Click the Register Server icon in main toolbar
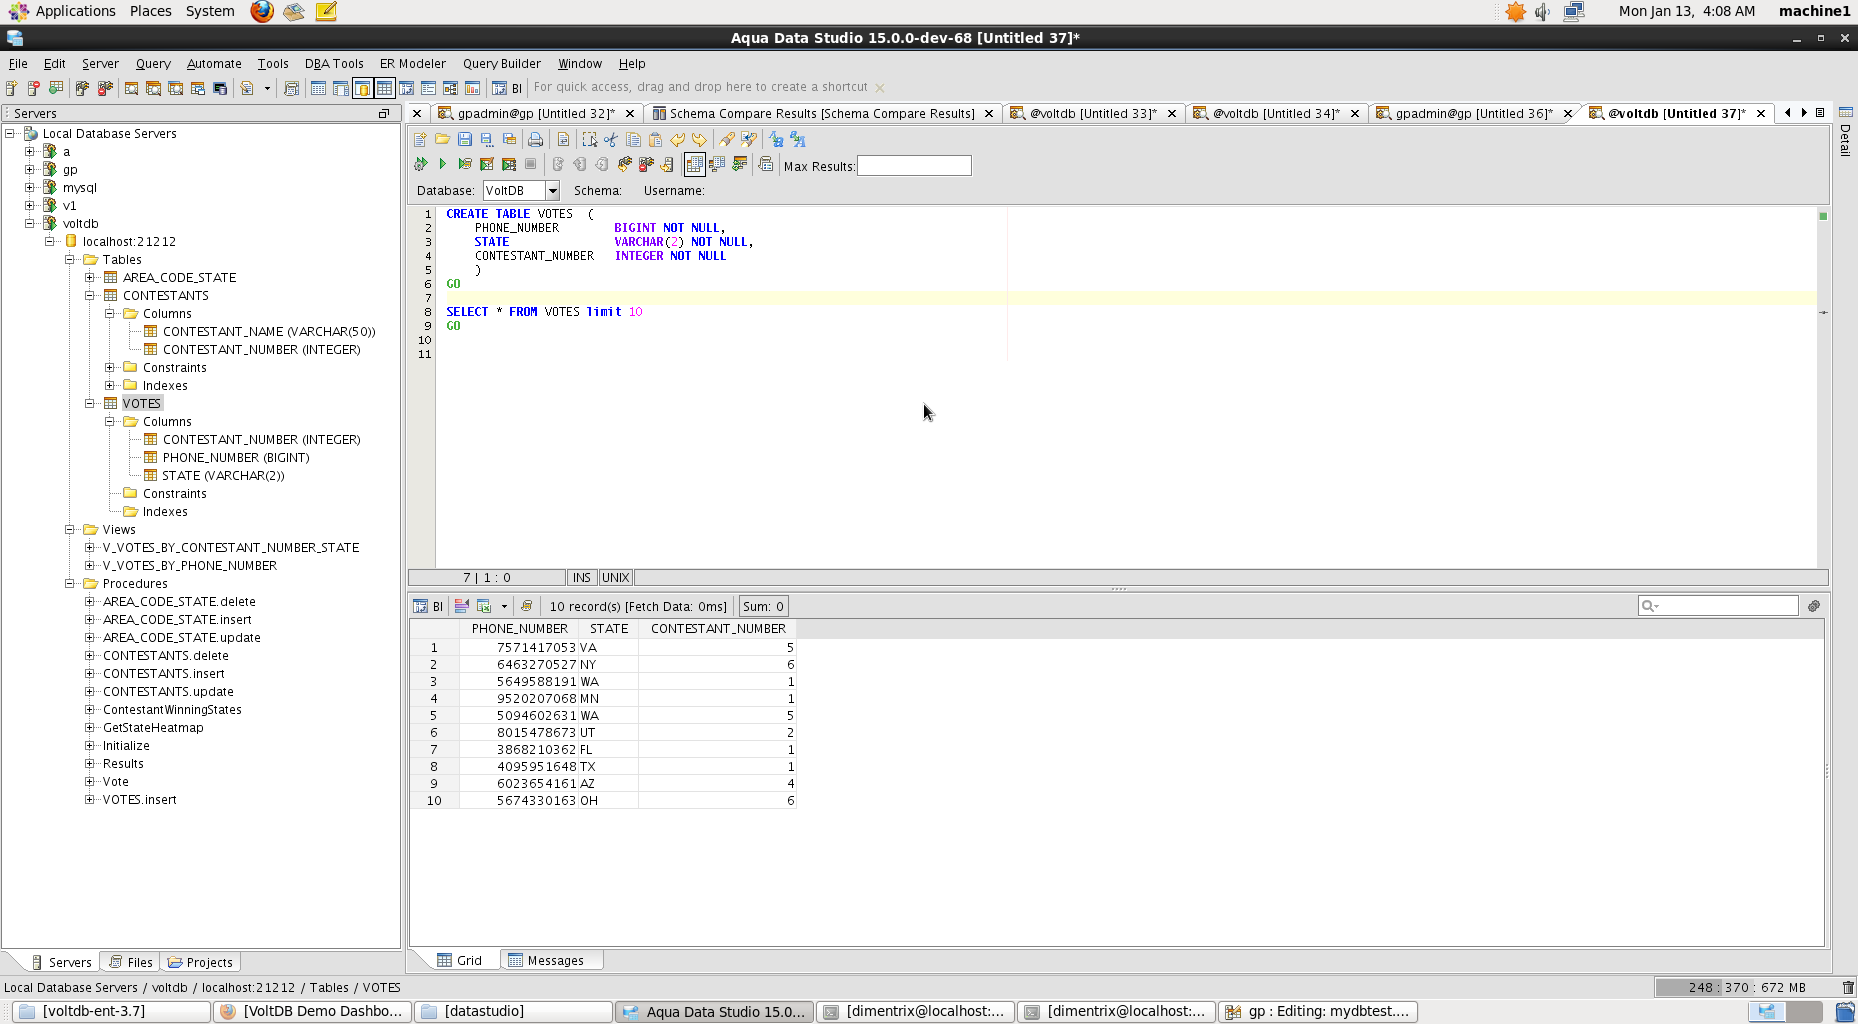 [12, 88]
